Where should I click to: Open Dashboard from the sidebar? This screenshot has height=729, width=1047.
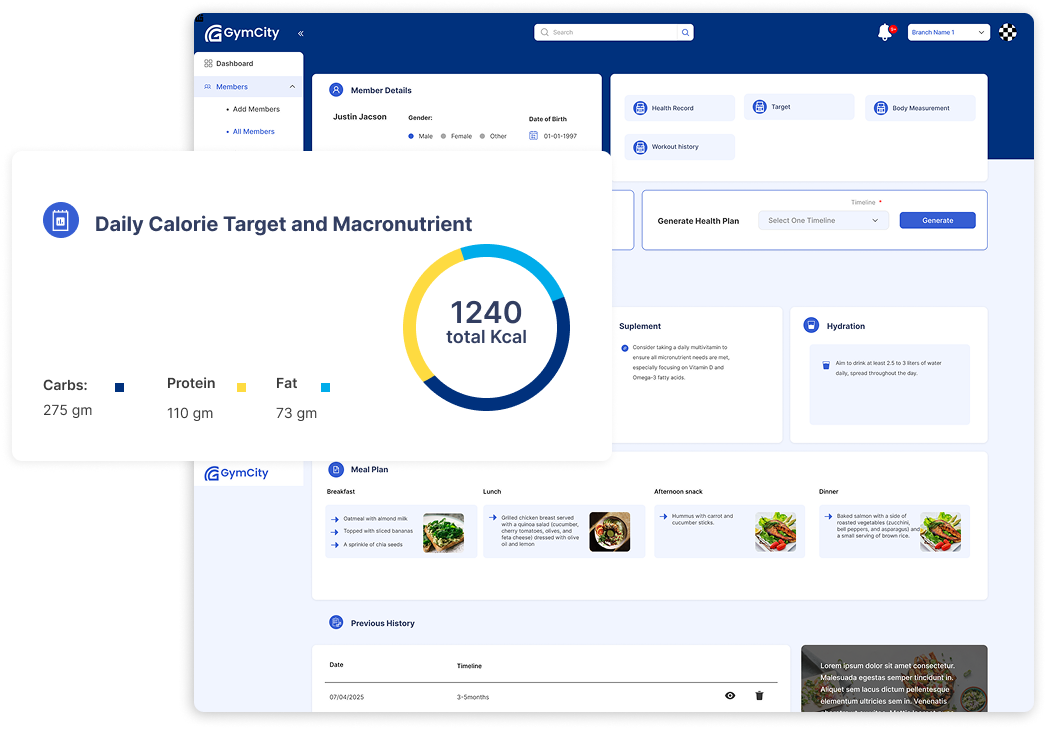point(234,64)
